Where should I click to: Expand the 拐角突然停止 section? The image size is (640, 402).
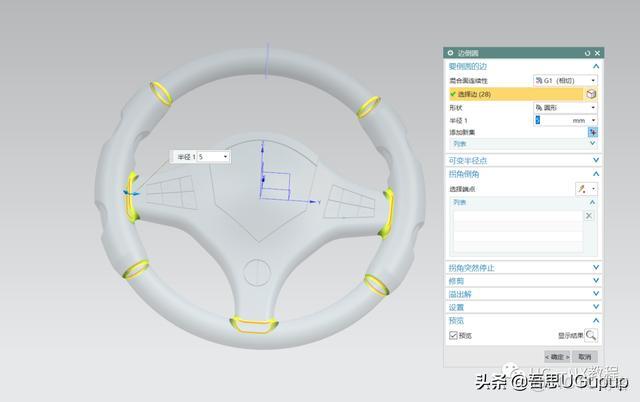pyautogui.click(x=596, y=267)
